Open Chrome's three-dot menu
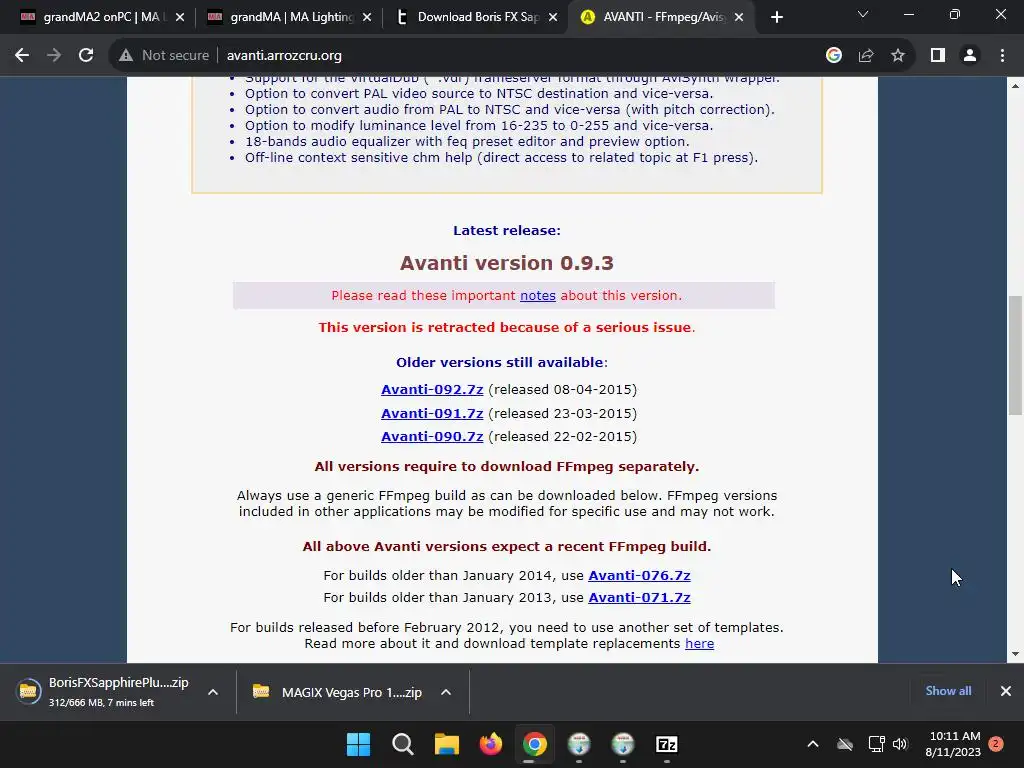Image resolution: width=1024 pixels, height=768 pixels. pyautogui.click(x=1002, y=56)
